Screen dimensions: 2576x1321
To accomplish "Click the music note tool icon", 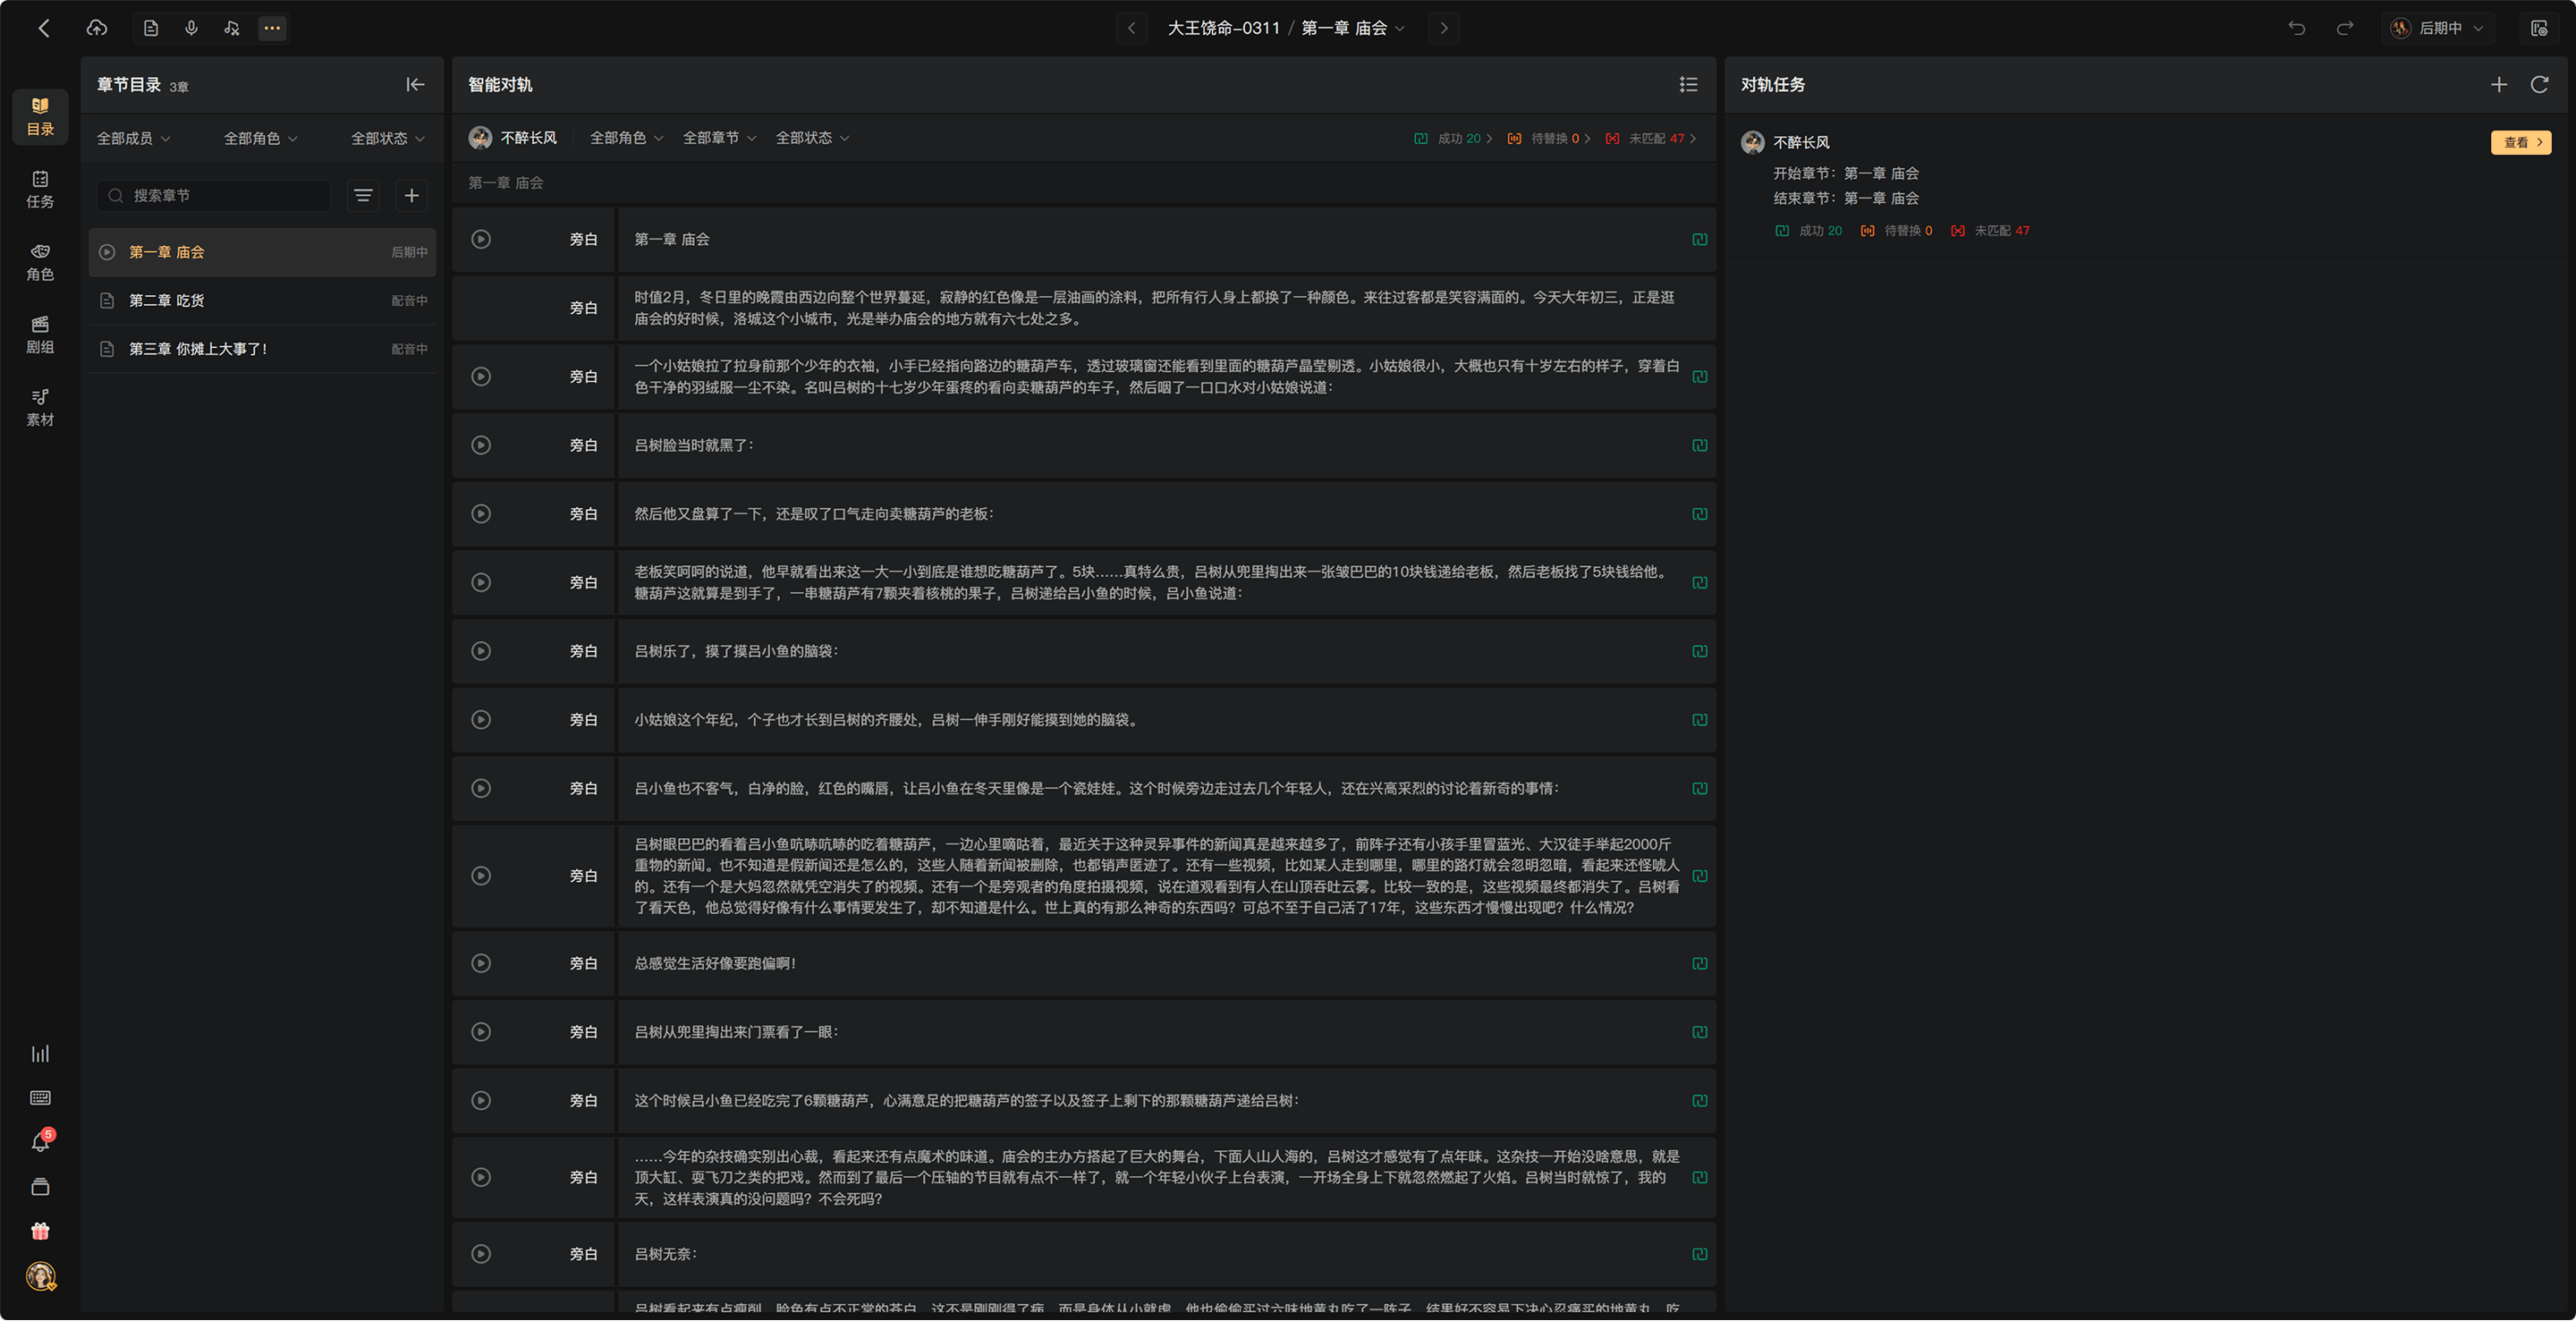I will point(232,28).
